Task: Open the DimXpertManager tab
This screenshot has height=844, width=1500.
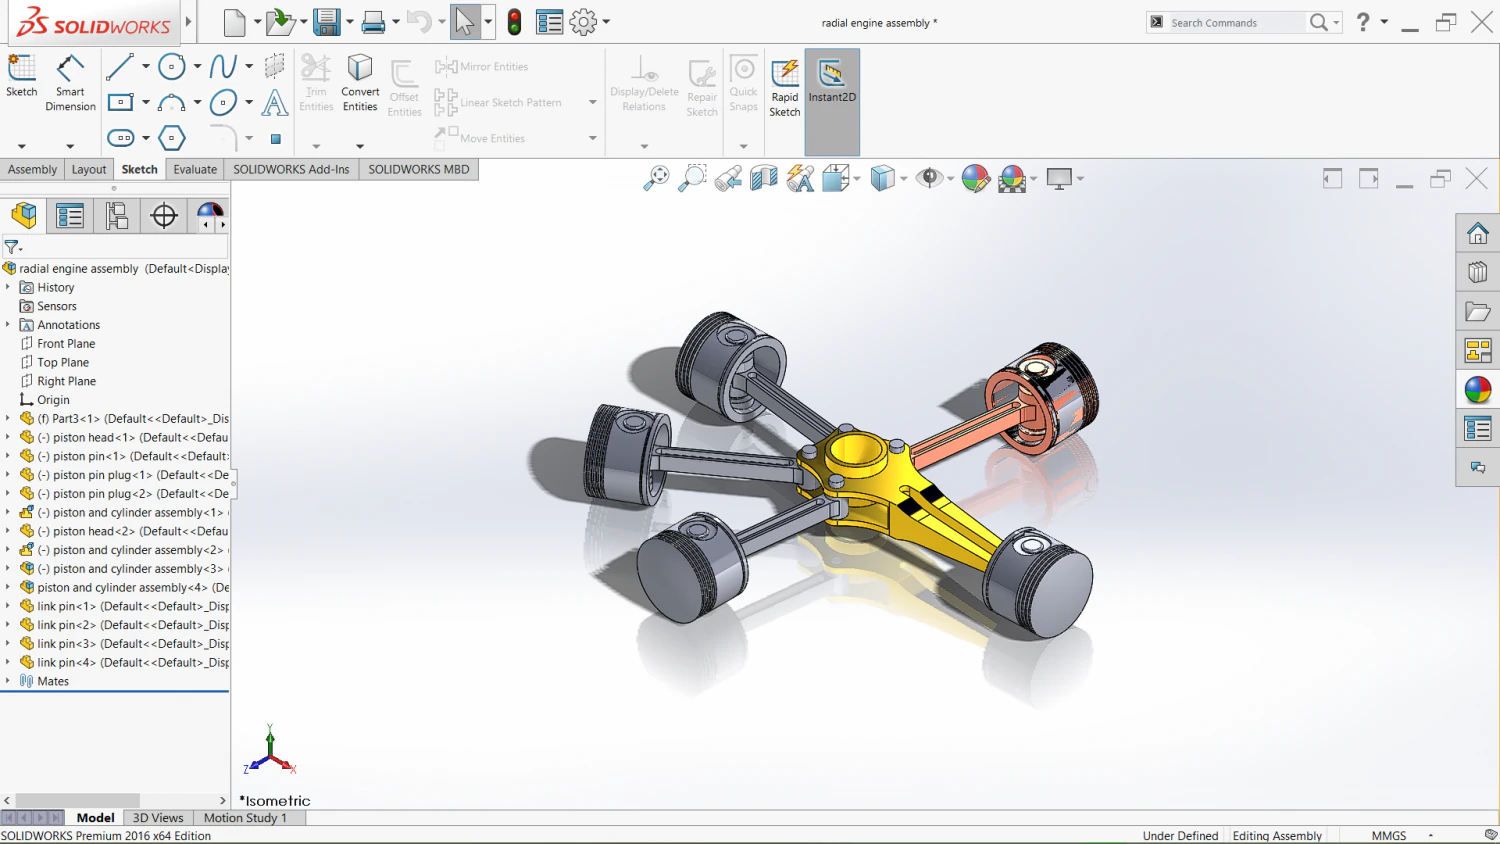Action: coord(164,215)
